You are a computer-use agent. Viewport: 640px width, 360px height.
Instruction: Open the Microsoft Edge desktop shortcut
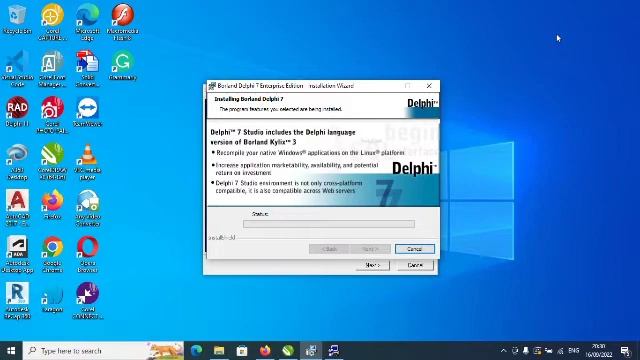pyautogui.click(x=87, y=22)
